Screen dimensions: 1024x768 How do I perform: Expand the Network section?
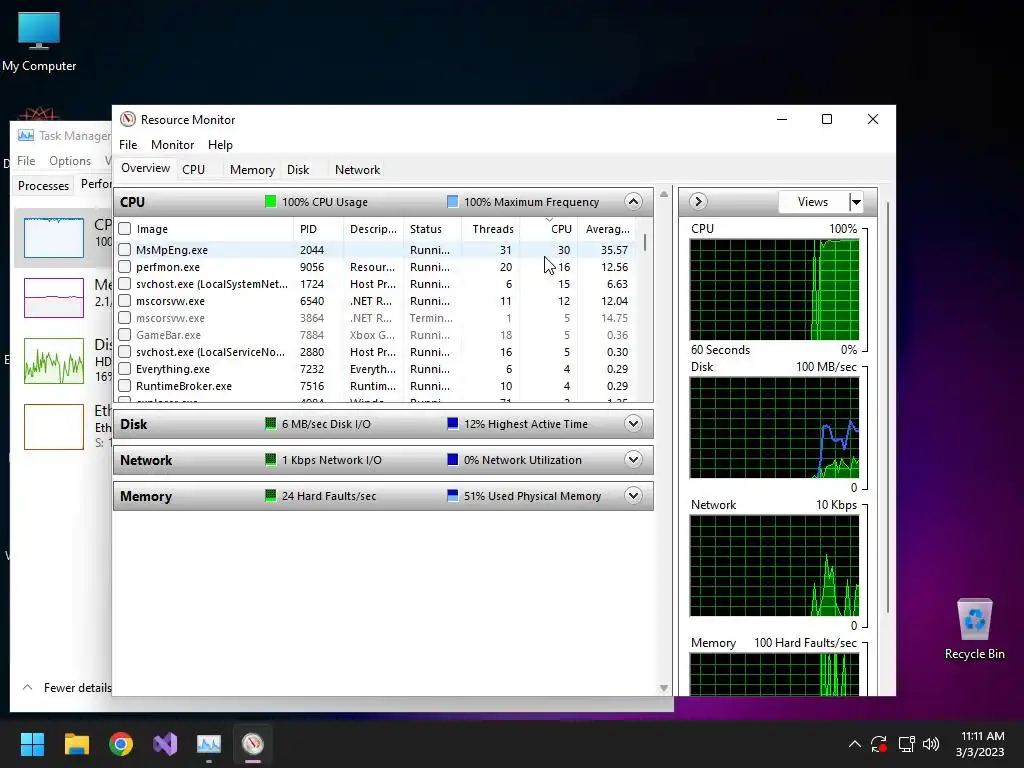point(633,460)
